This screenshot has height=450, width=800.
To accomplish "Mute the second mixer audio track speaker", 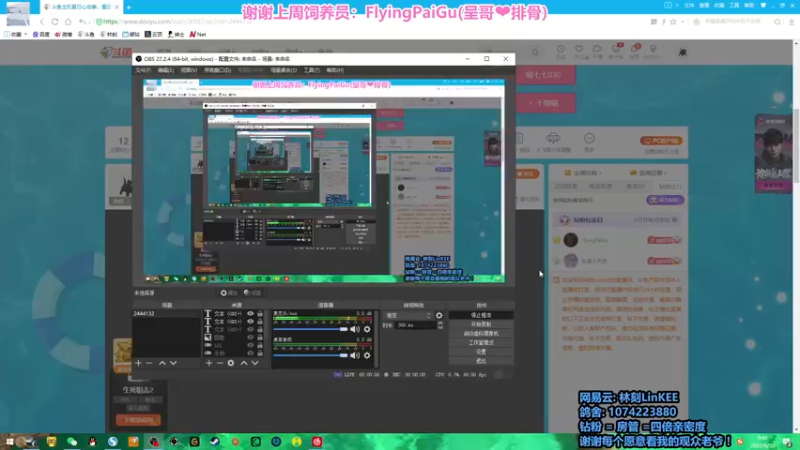I will [x=355, y=355].
